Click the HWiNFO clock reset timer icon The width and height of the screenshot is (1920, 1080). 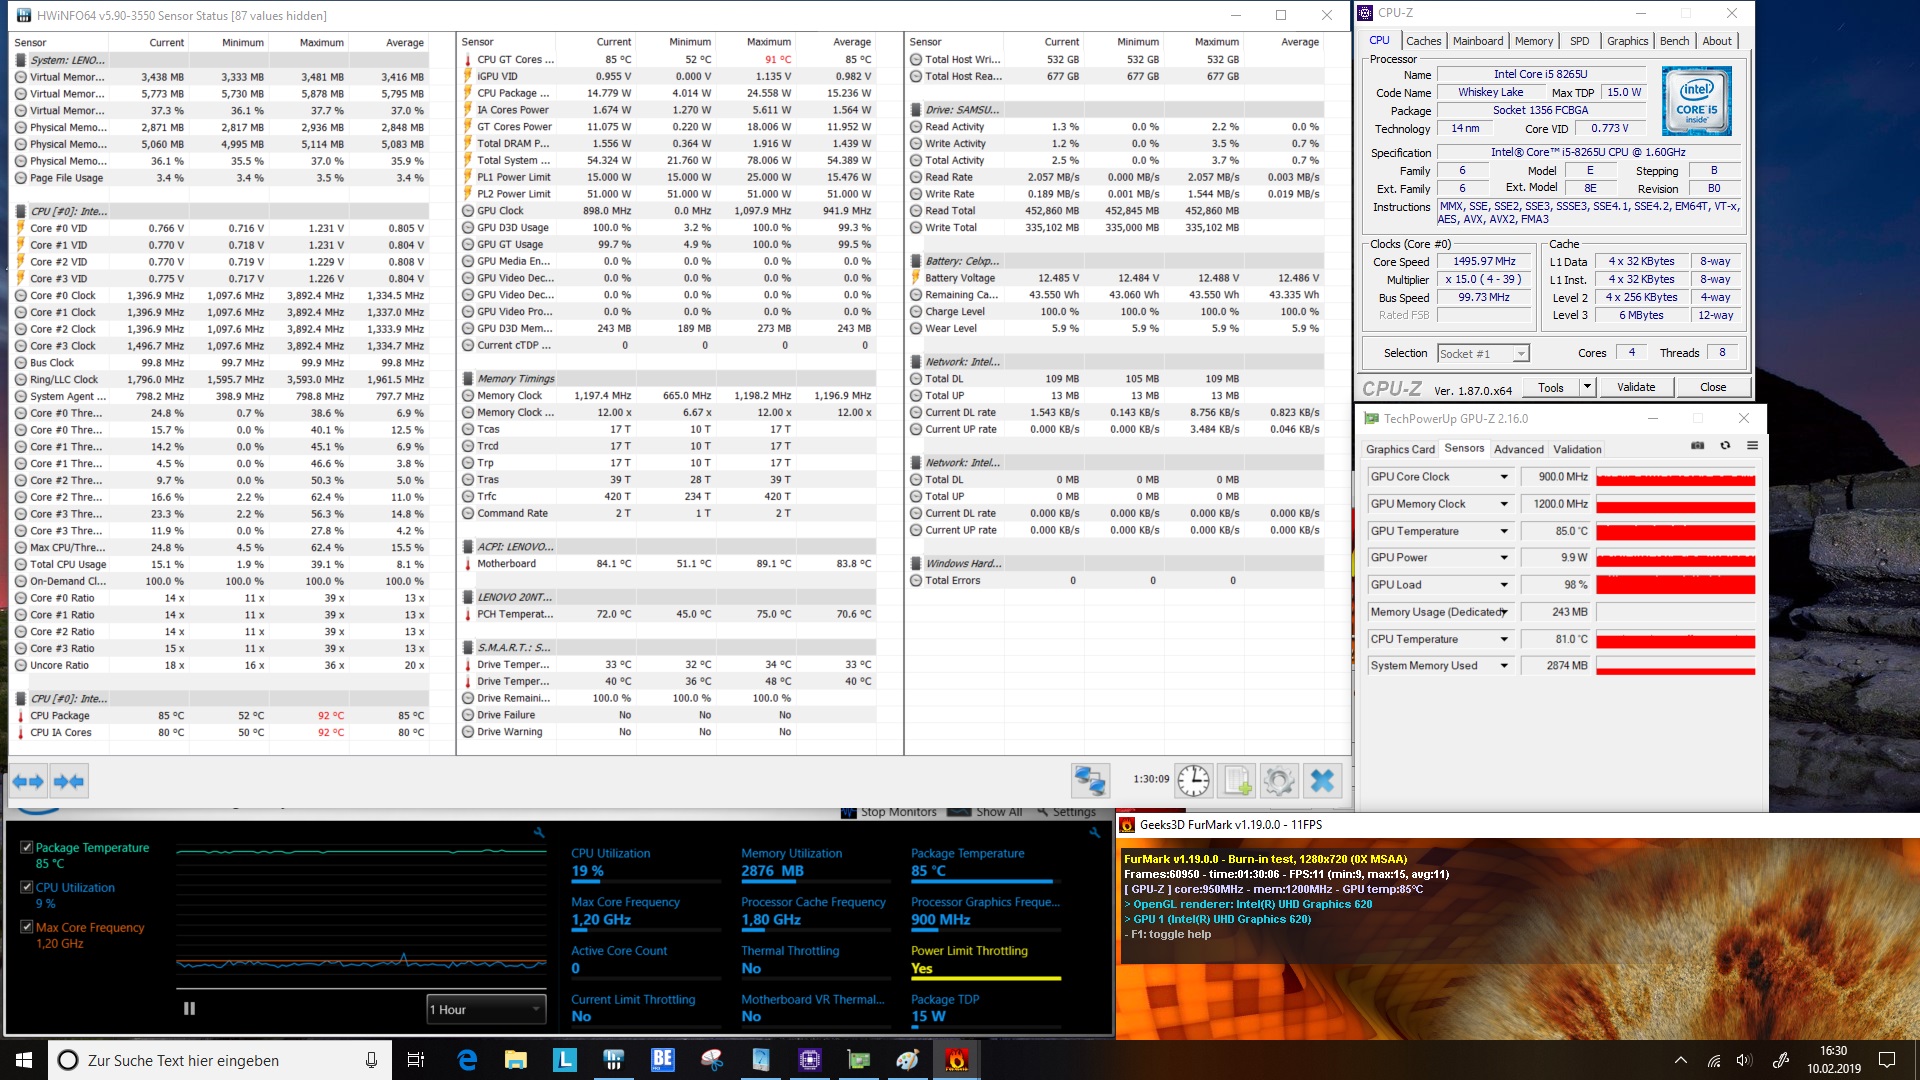click(x=1193, y=781)
